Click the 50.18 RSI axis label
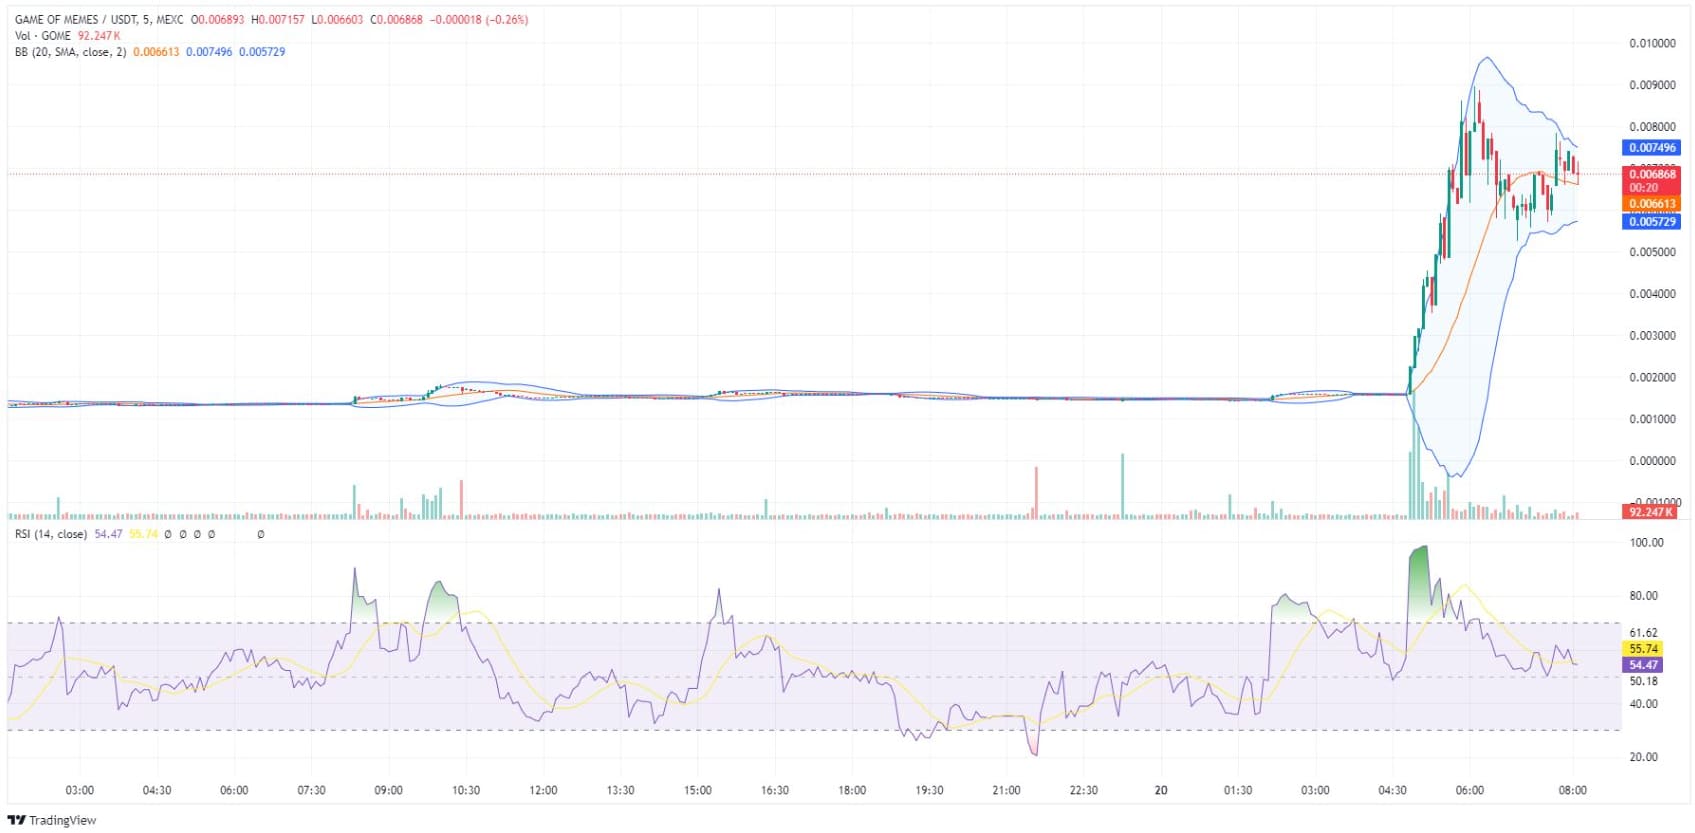 click(x=1643, y=682)
